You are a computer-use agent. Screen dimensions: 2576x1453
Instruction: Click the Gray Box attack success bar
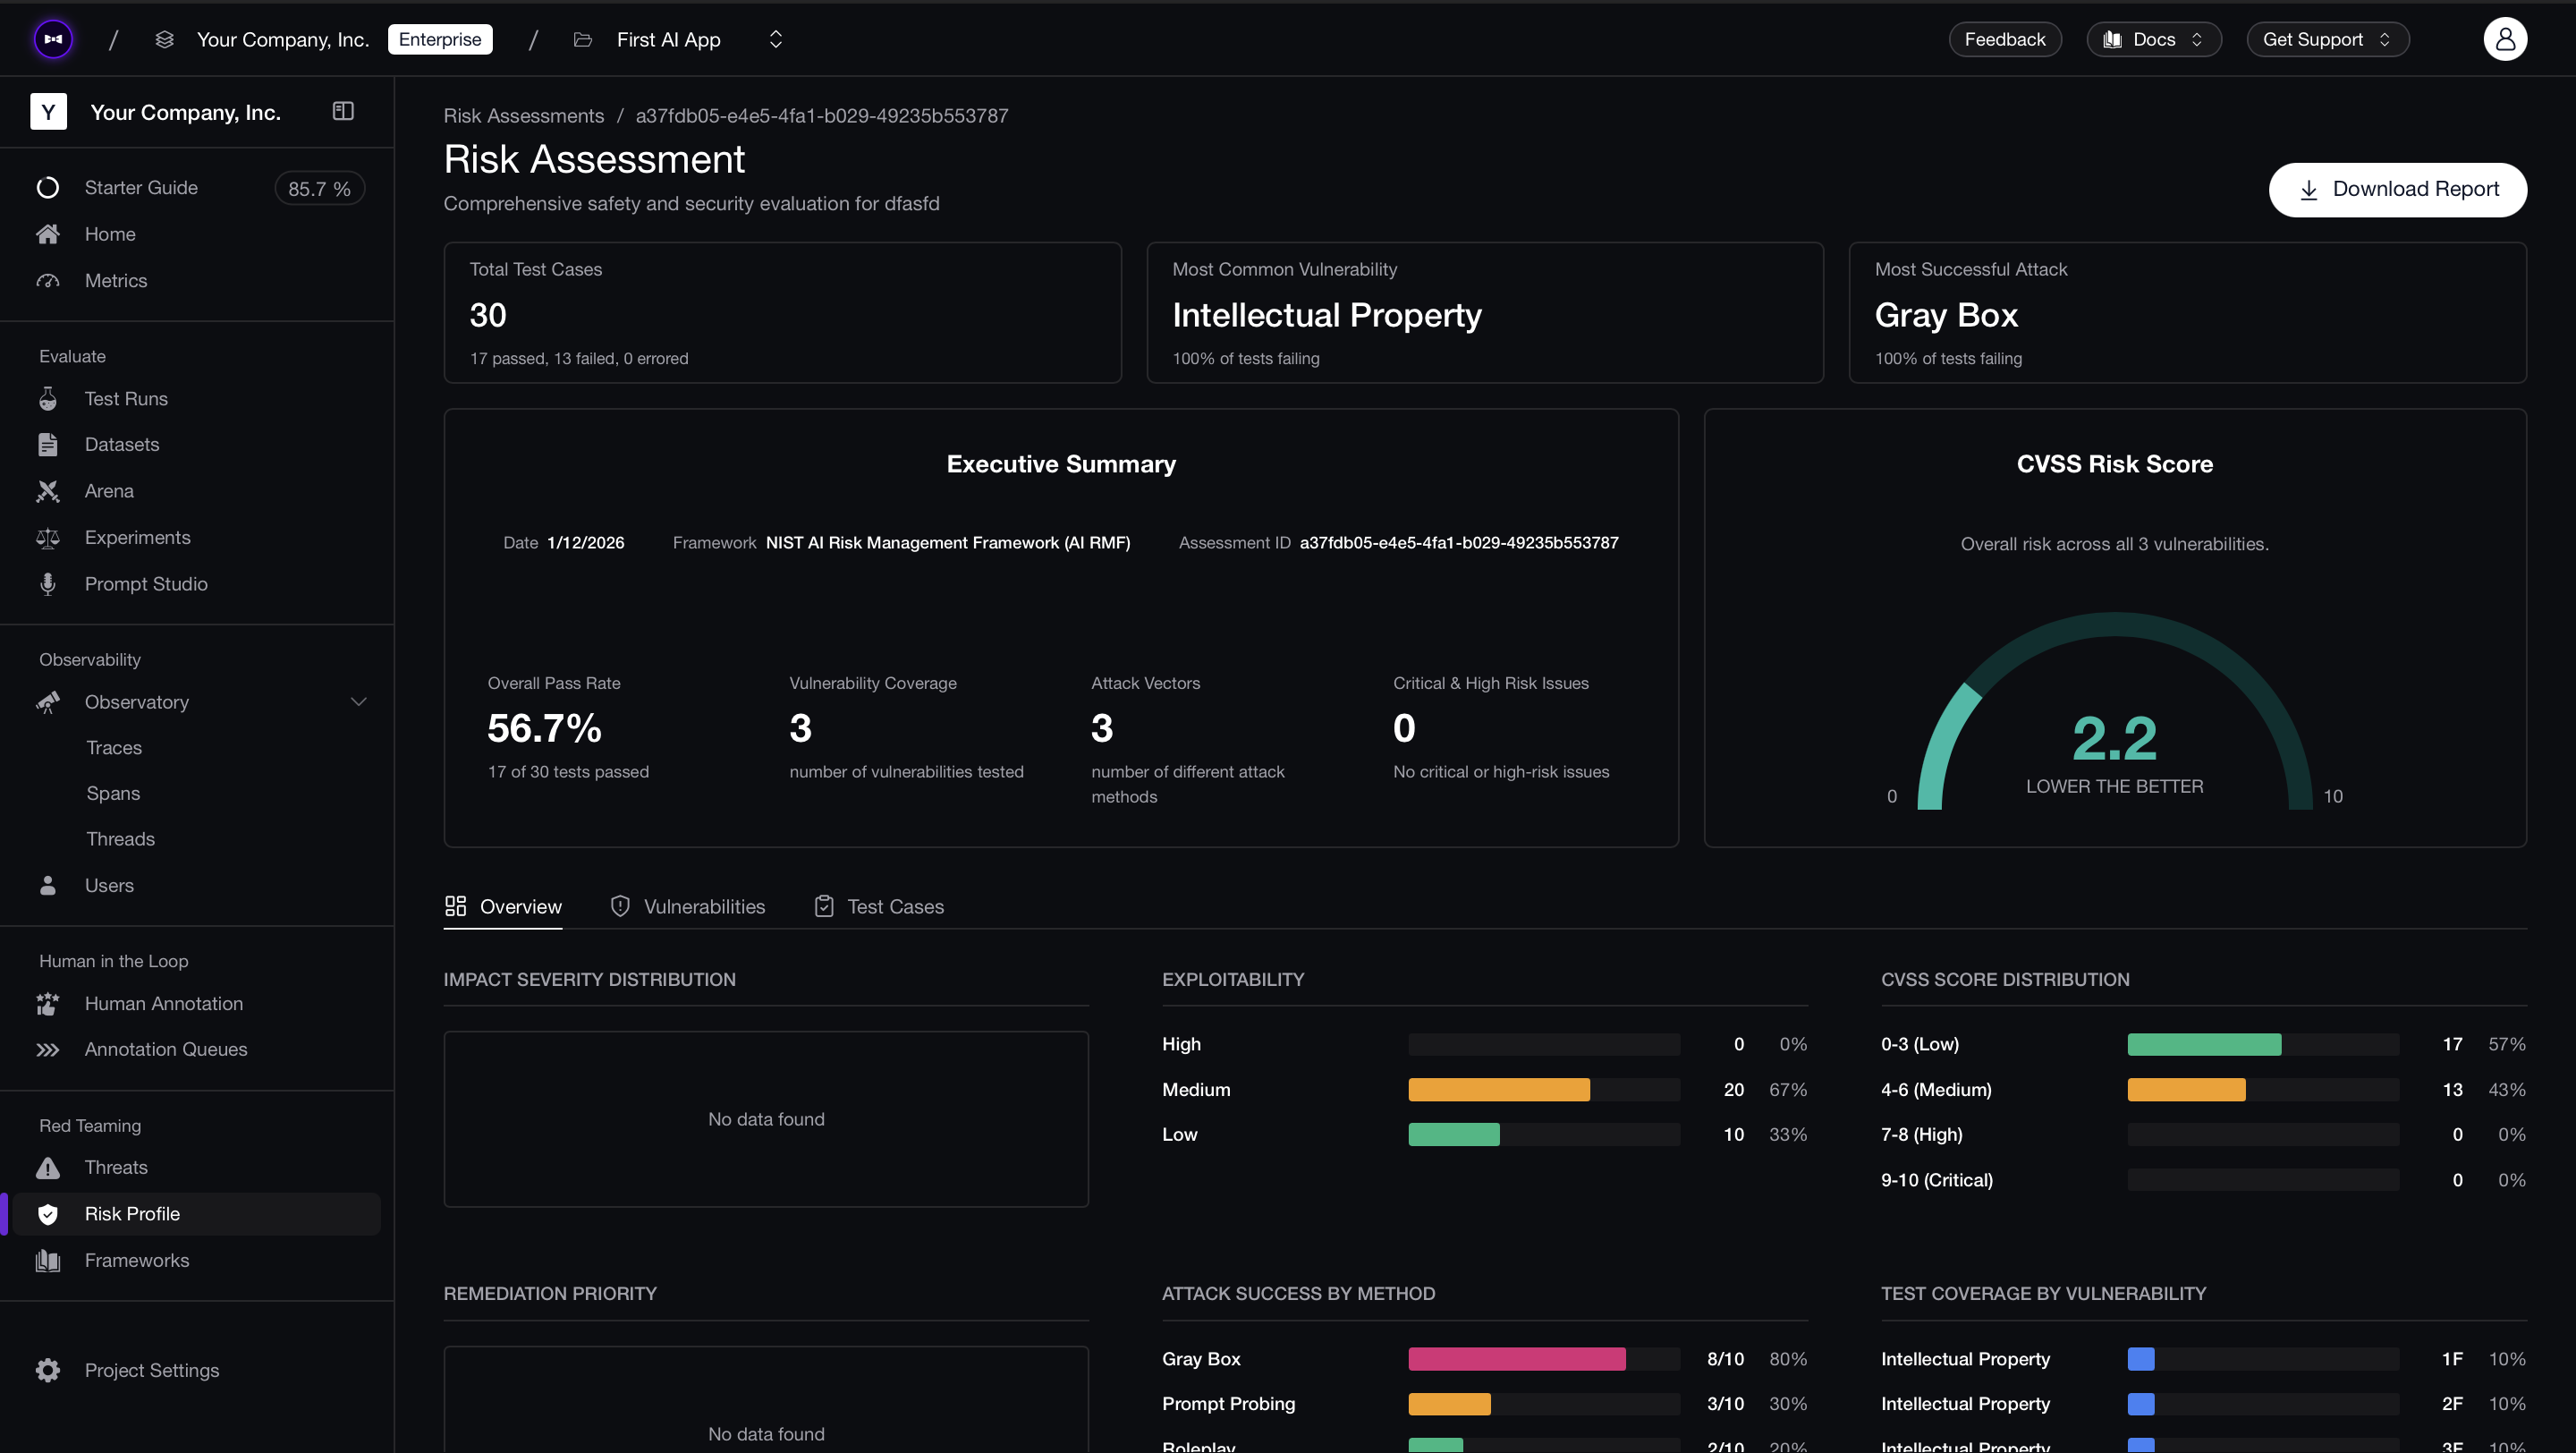[1516, 1358]
